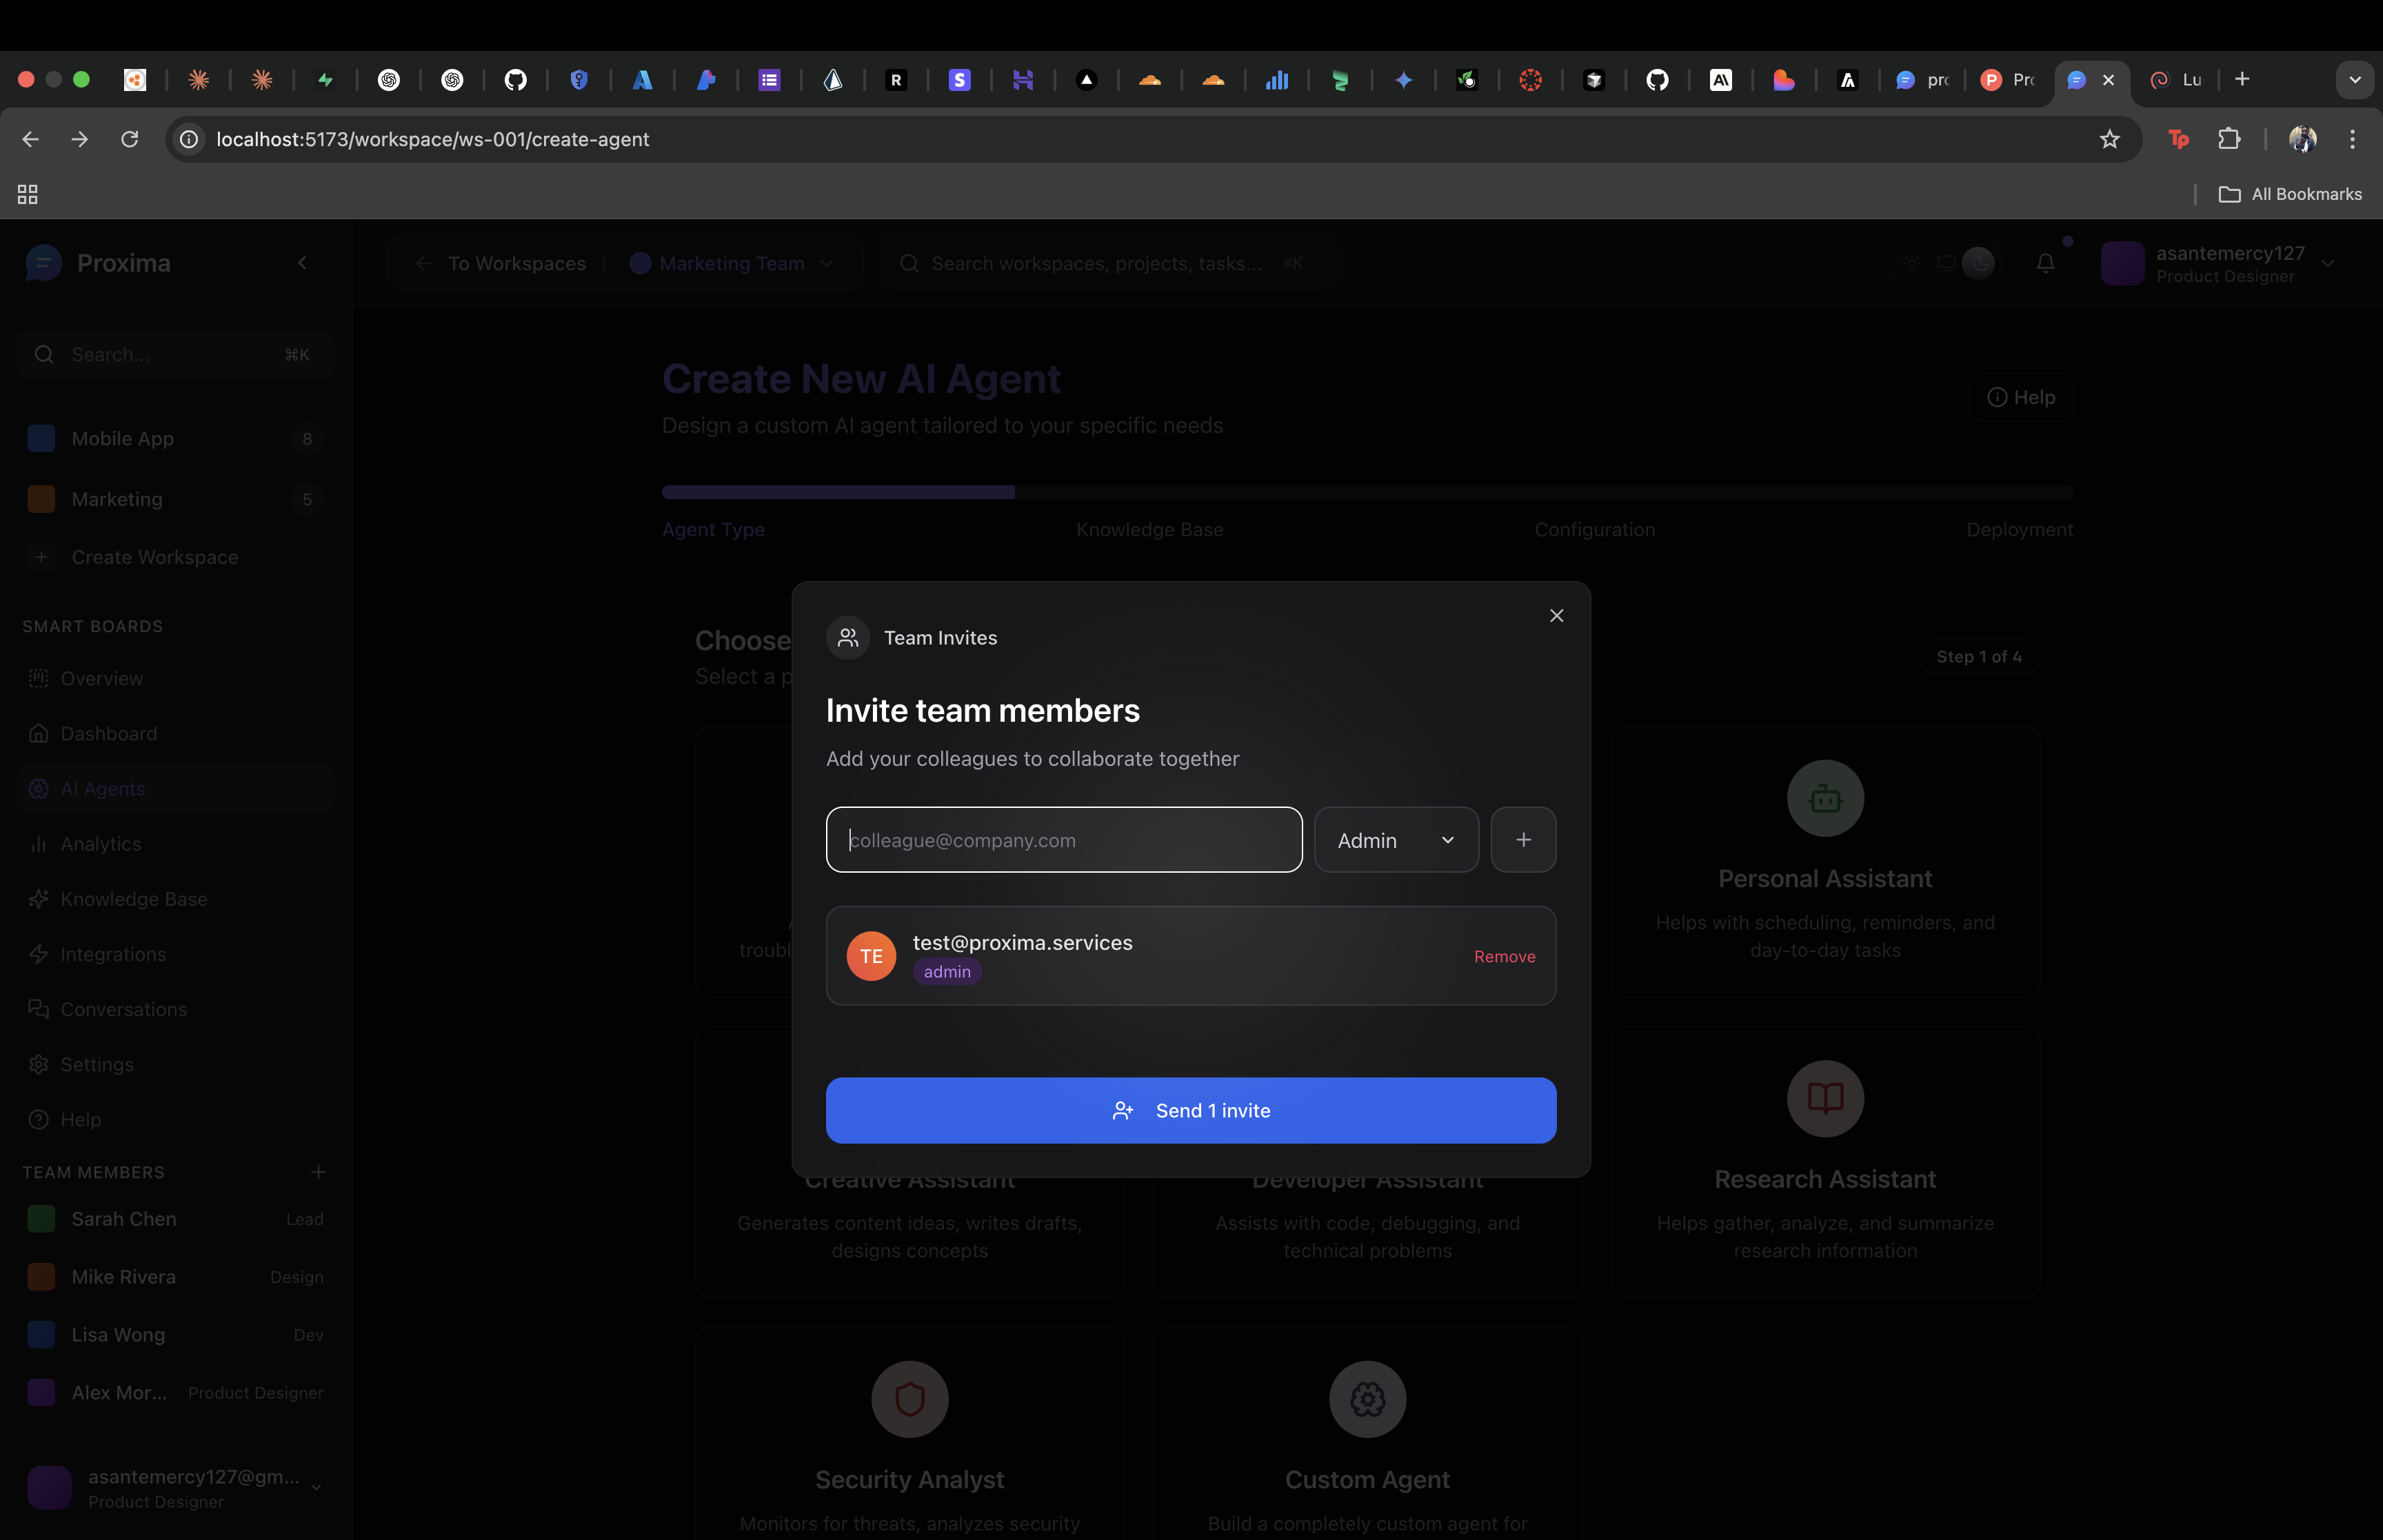Click the Research Assistant book icon
Screen dimensions: 2383x1540
coord(1824,1098)
